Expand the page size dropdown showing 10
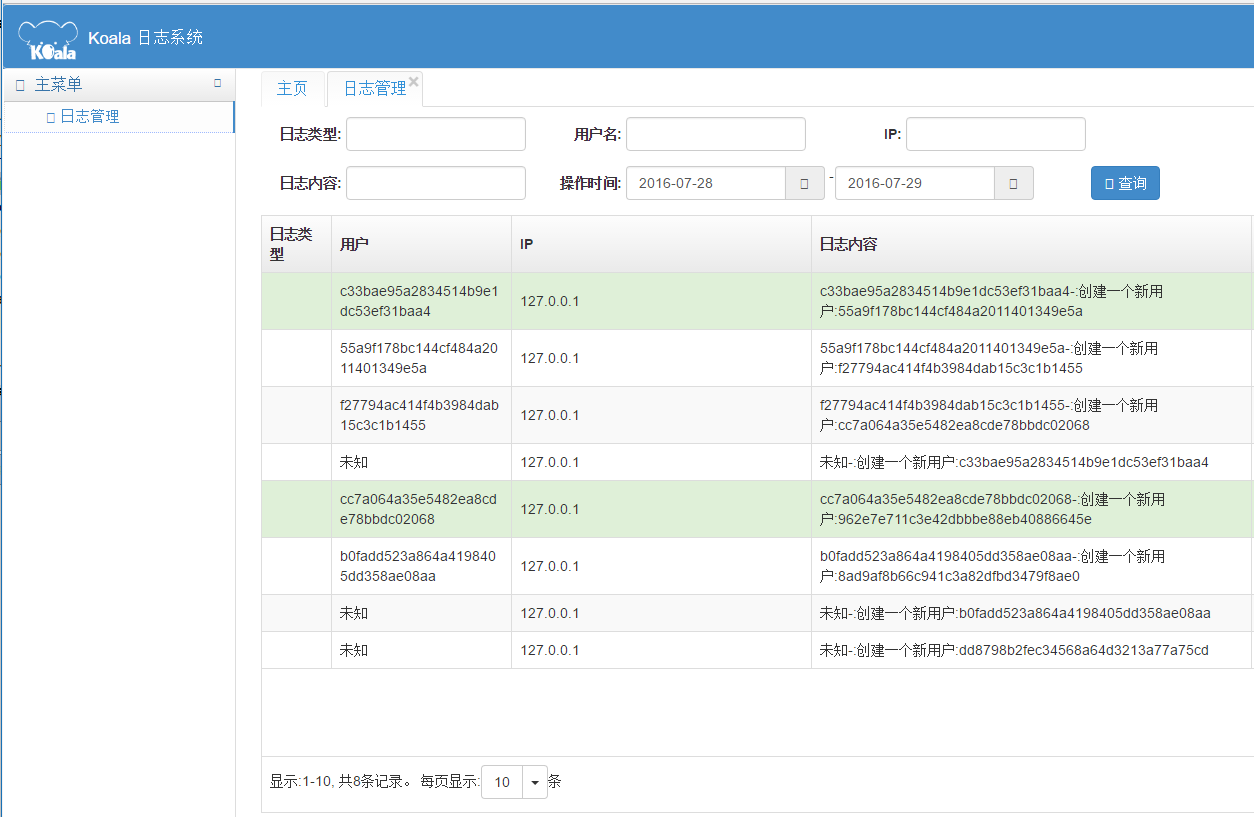The width and height of the screenshot is (1254, 817). coord(535,782)
